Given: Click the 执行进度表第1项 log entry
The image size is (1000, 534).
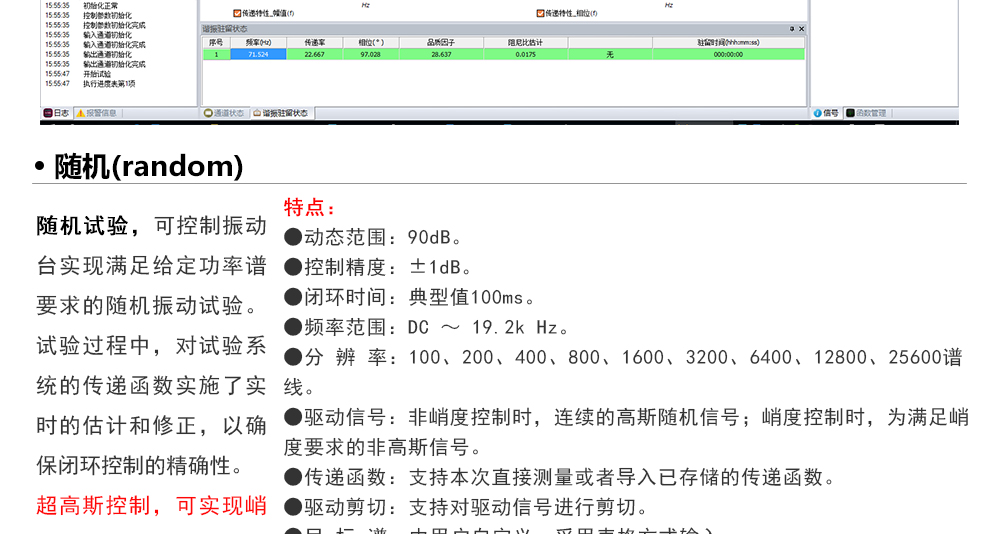Looking at the screenshot, I should pyautogui.click(x=109, y=83).
